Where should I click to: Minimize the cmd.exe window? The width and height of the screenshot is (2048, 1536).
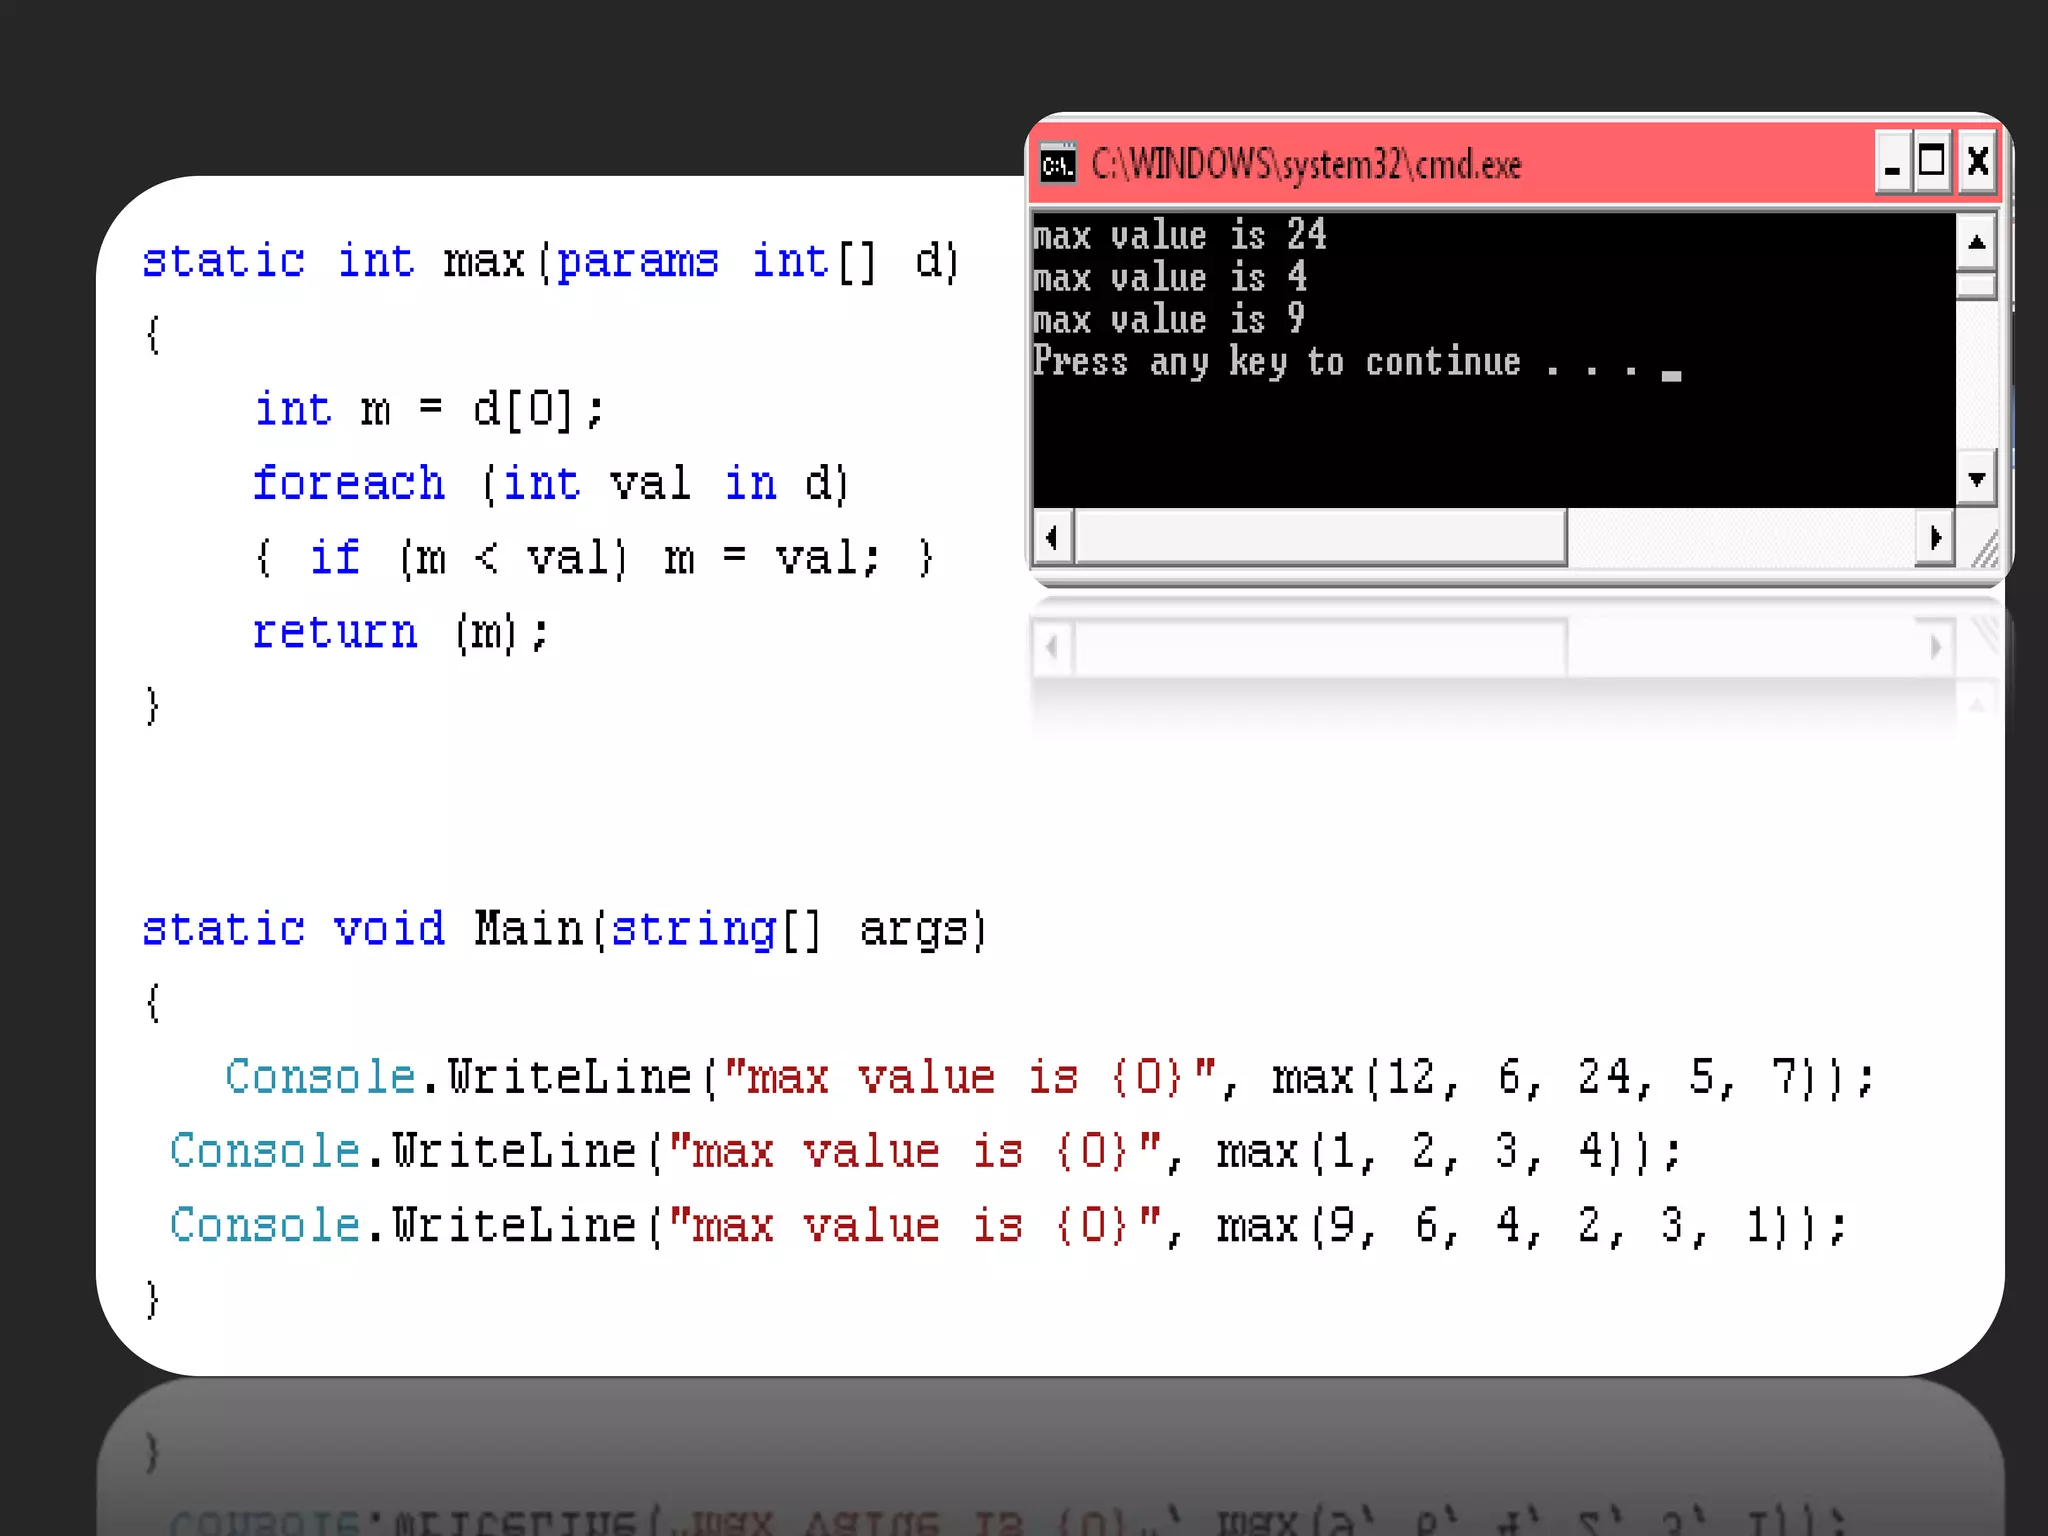click(x=1892, y=162)
